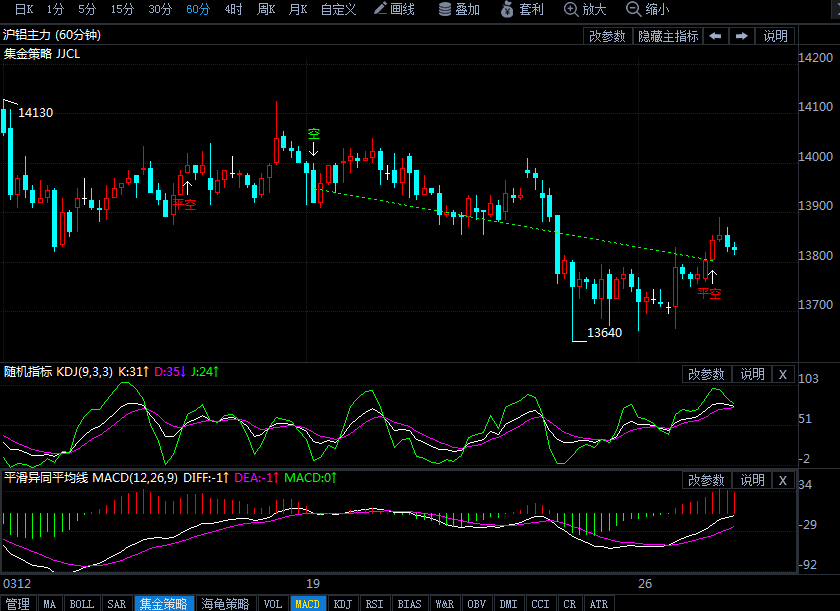
Task: Click the 叠加 overlay stack icon
Action: (460, 9)
